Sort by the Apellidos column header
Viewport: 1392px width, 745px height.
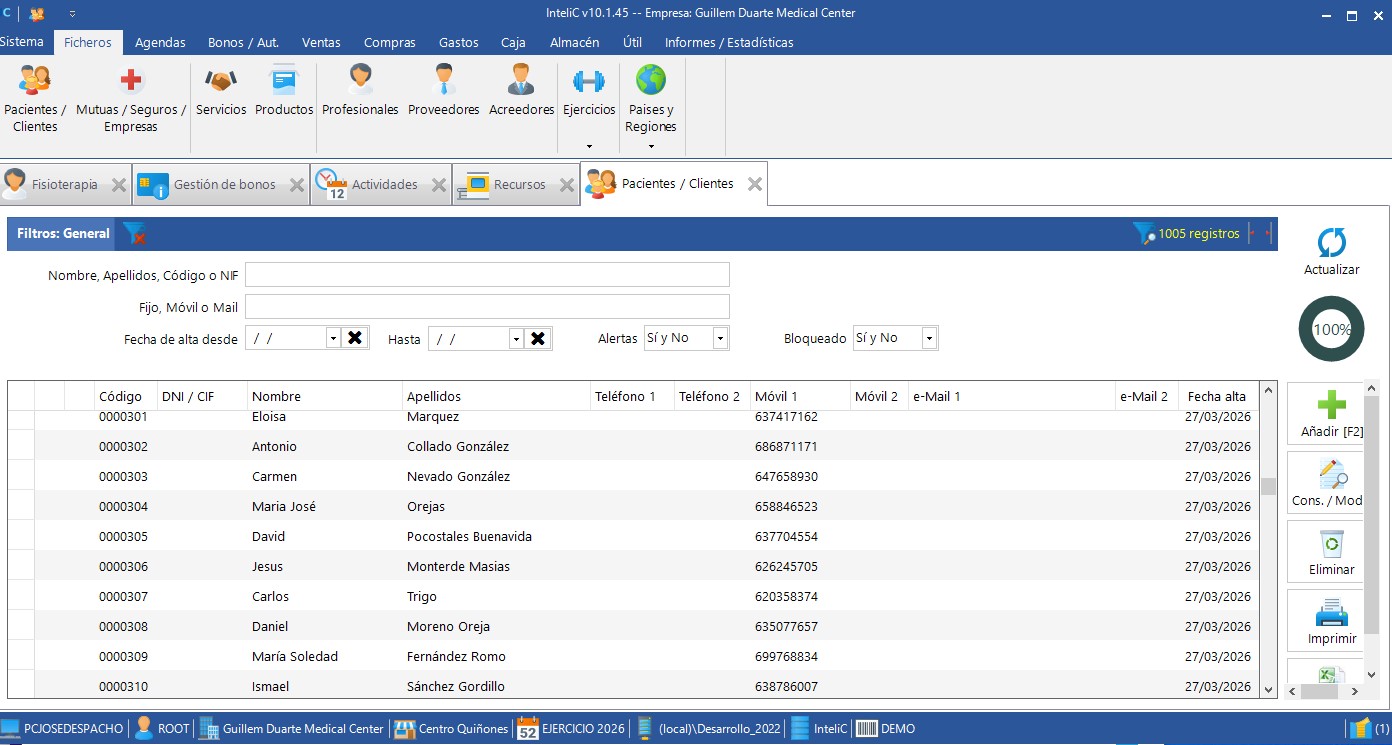496,397
